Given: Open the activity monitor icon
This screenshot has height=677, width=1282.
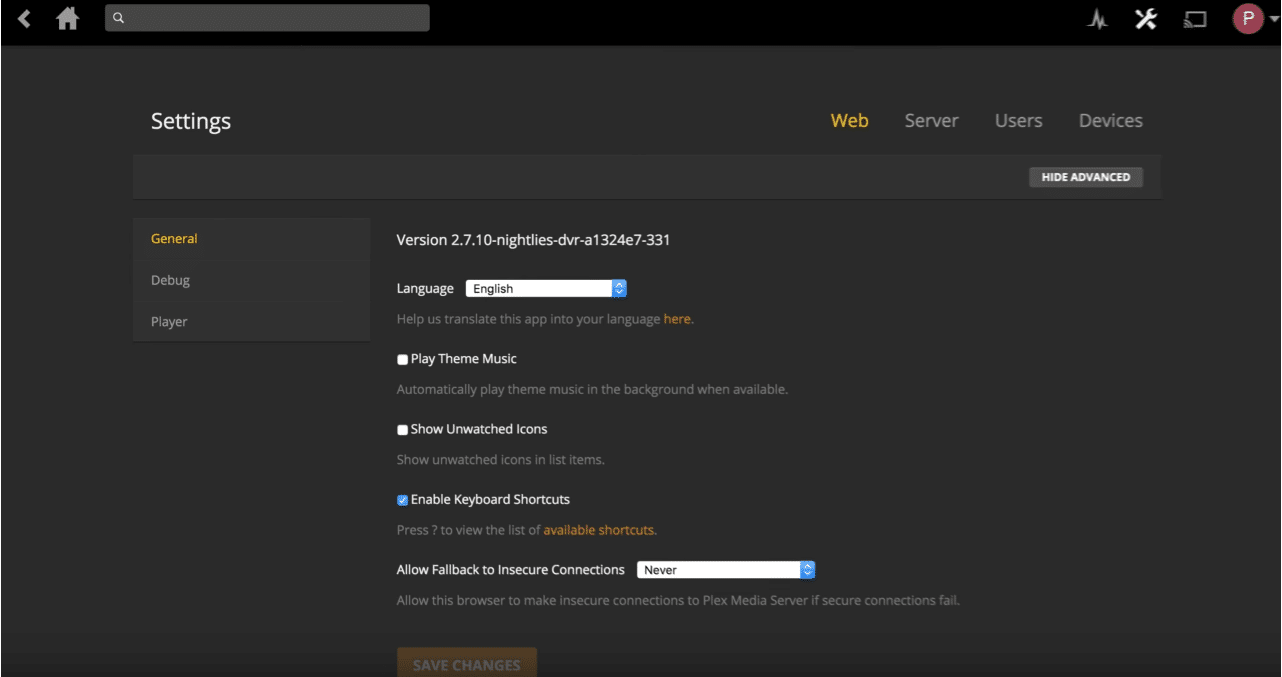Looking at the screenshot, I should coord(1096,18).
